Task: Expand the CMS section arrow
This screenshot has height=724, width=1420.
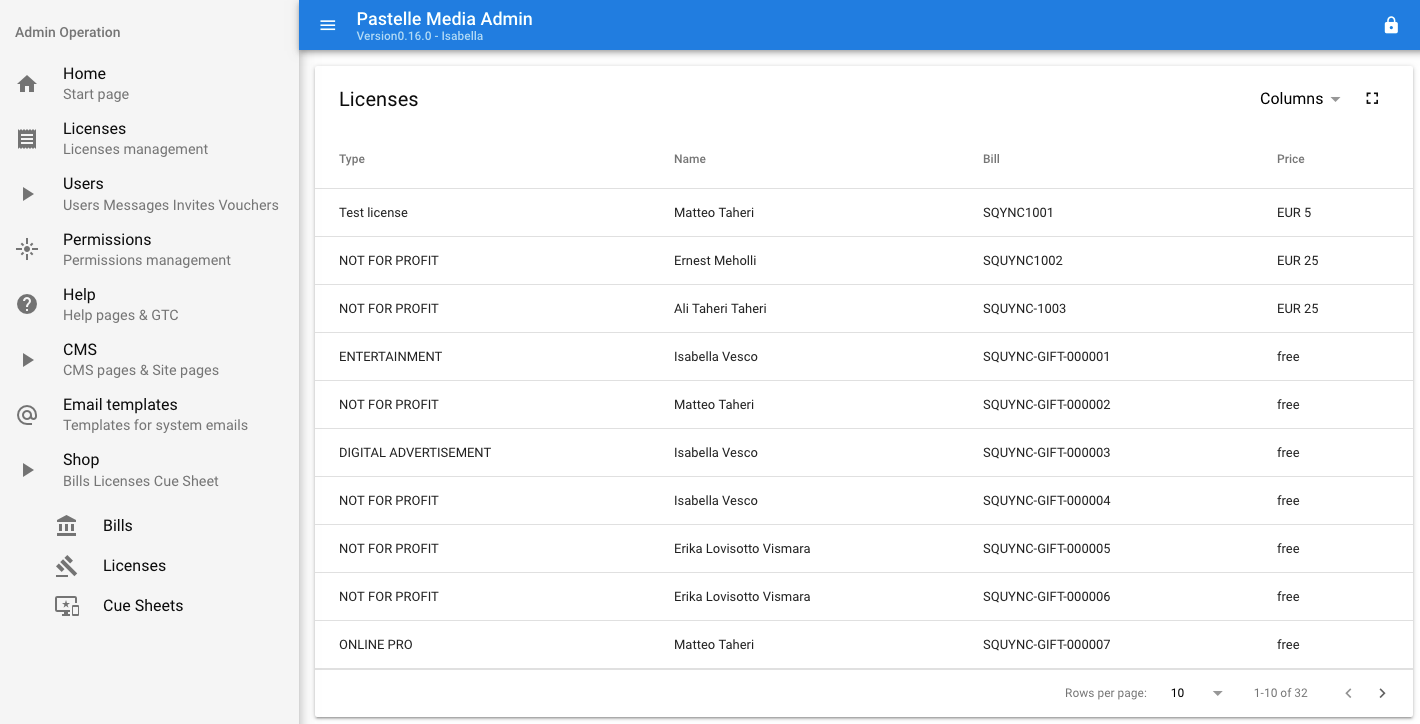Action: (28, 360)
